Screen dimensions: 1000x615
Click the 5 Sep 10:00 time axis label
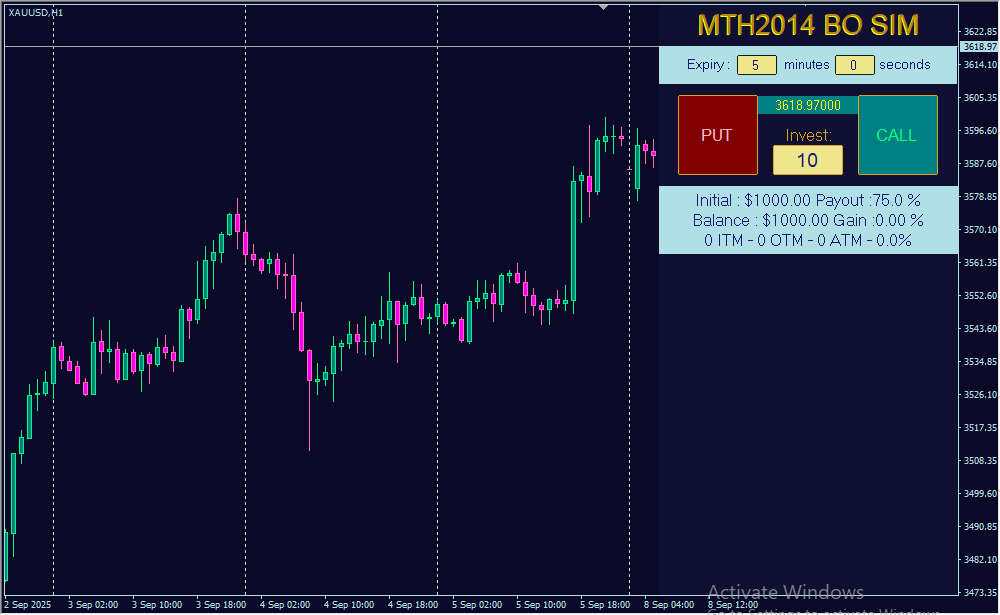541,605
